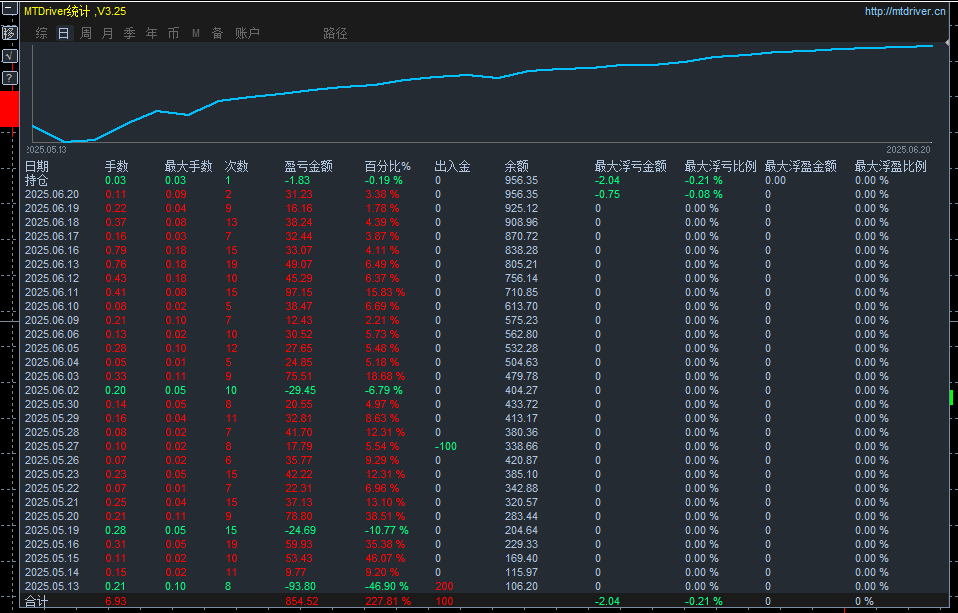958x613 pixels.
Task: Open help via the ? icon in sidebar
Action: [8, 78]
